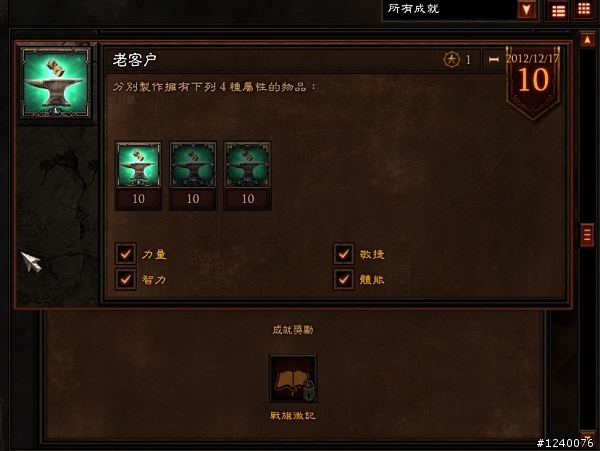Toggle the 力量 checkbox

[126, 254]
